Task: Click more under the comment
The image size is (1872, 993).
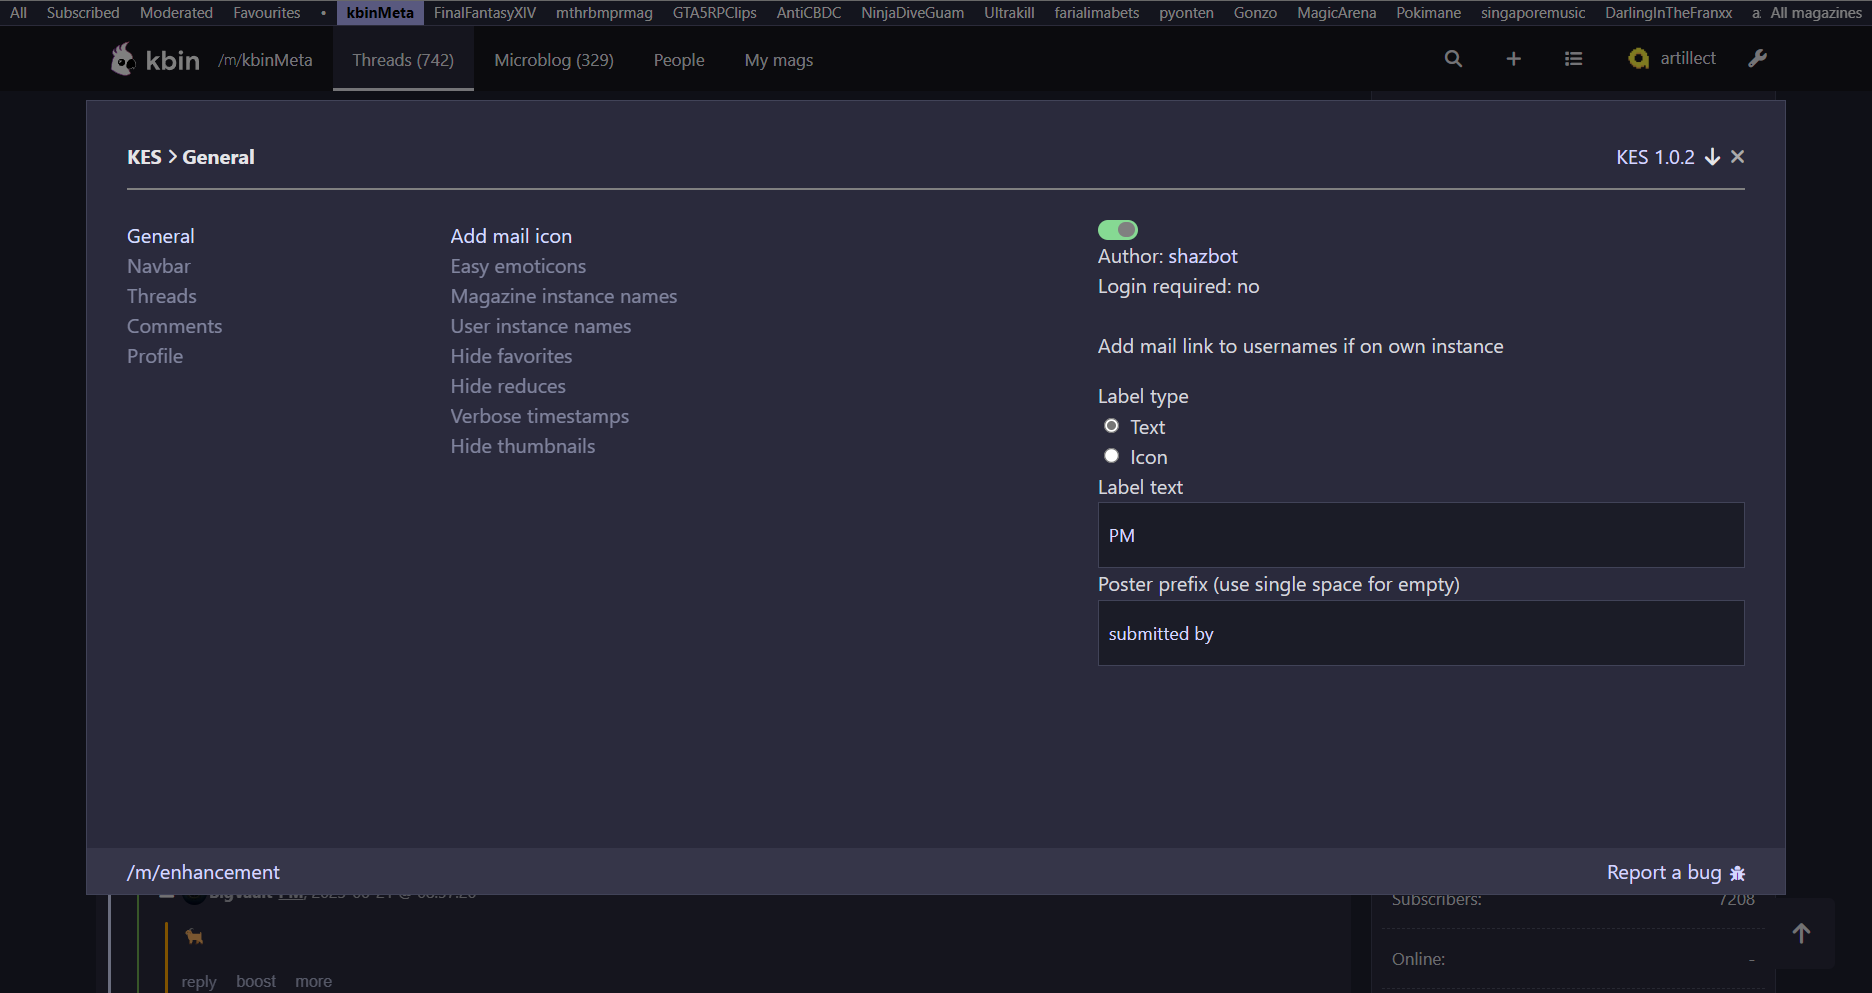Action: [313, 982]
